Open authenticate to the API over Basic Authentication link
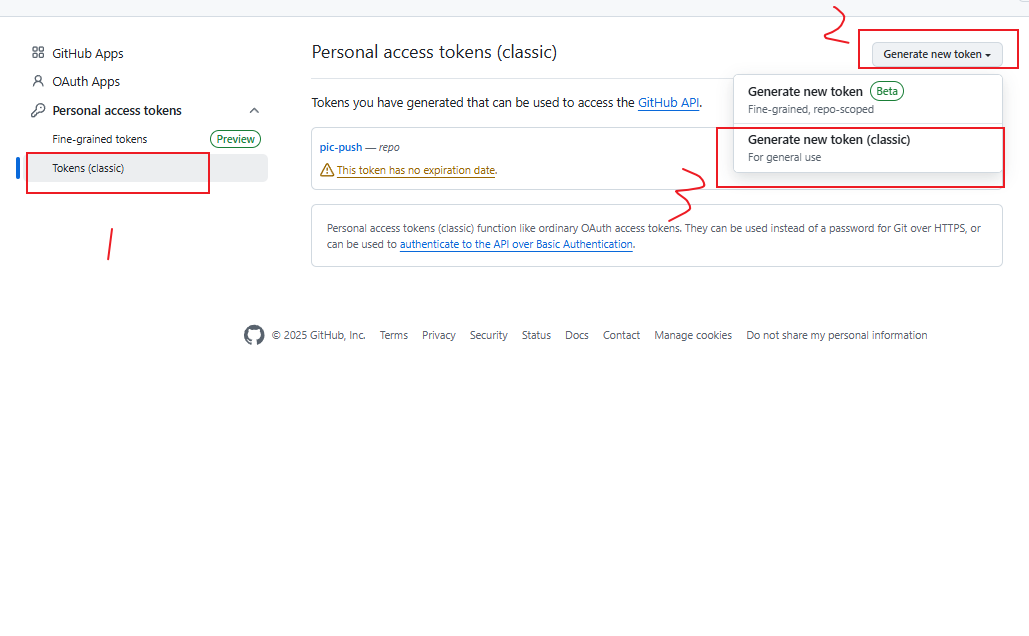This screenshot has height=636, width=1029. click(x=516, y=244)
